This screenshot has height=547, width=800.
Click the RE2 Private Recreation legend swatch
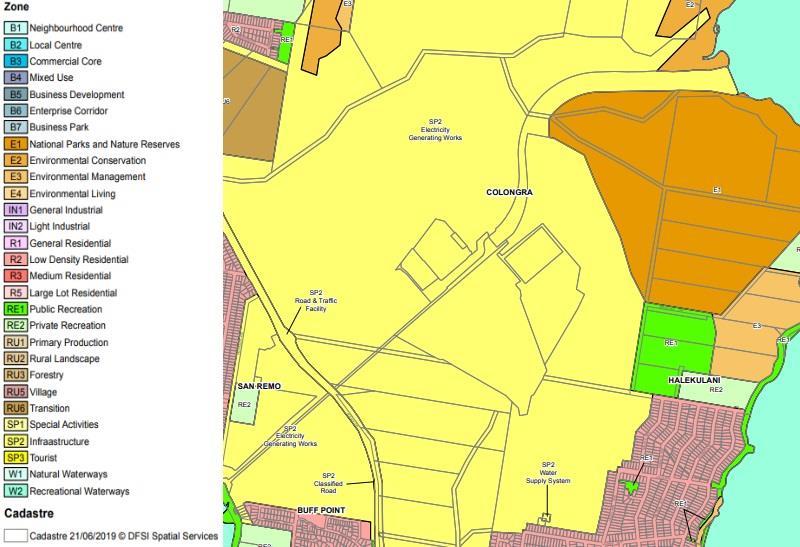coord(15,325)
